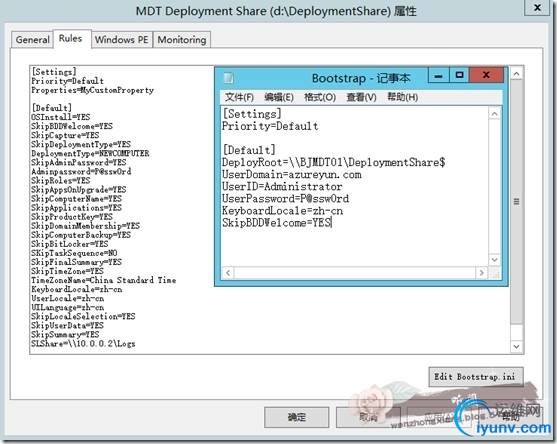Click SkipDomainMembership=YES rule line
The height and width of the screenshot is (444, 557).
pos(85,226)
